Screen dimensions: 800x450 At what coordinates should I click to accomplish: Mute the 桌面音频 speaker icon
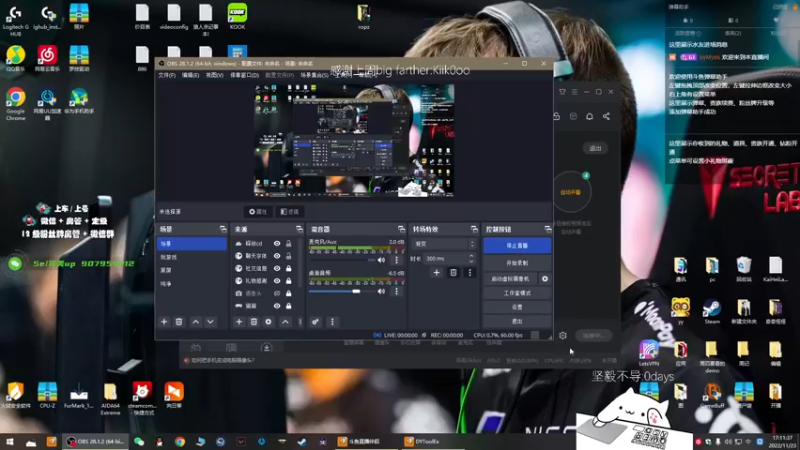[381, 291]
